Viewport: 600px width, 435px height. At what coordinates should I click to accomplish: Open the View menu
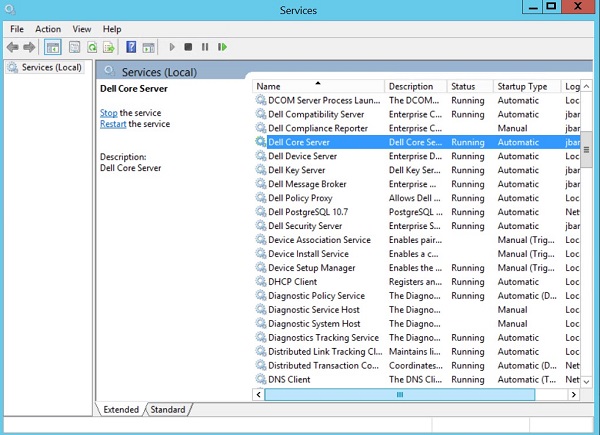[81, 29]
